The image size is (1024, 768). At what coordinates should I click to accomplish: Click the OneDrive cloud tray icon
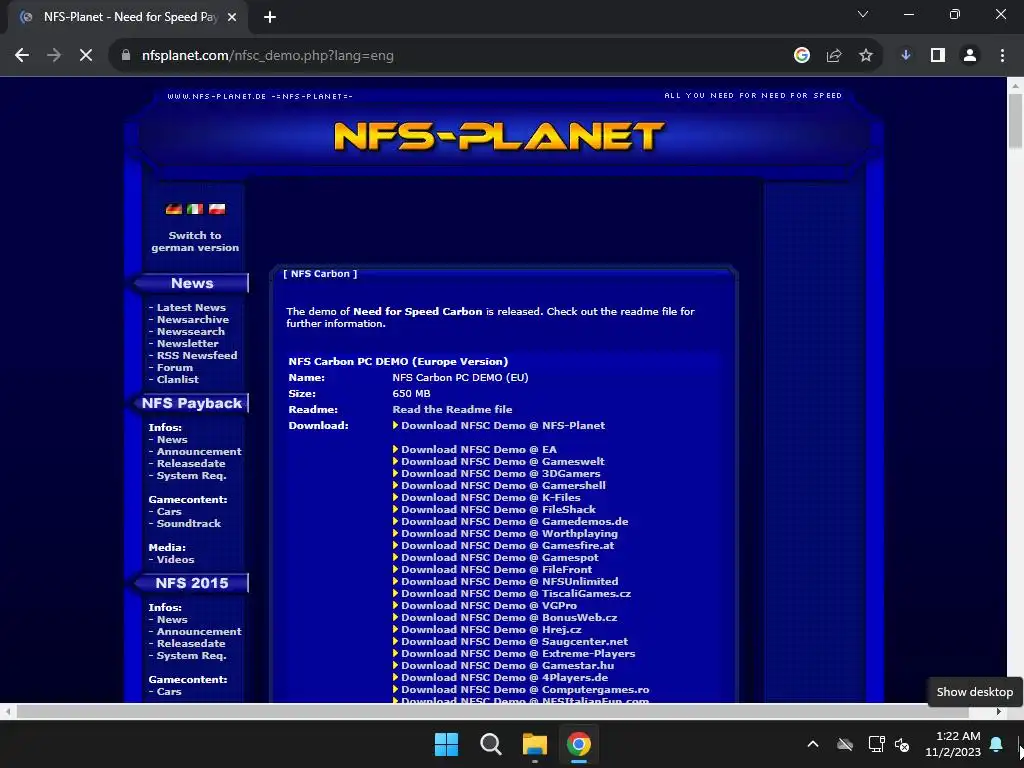845,744
